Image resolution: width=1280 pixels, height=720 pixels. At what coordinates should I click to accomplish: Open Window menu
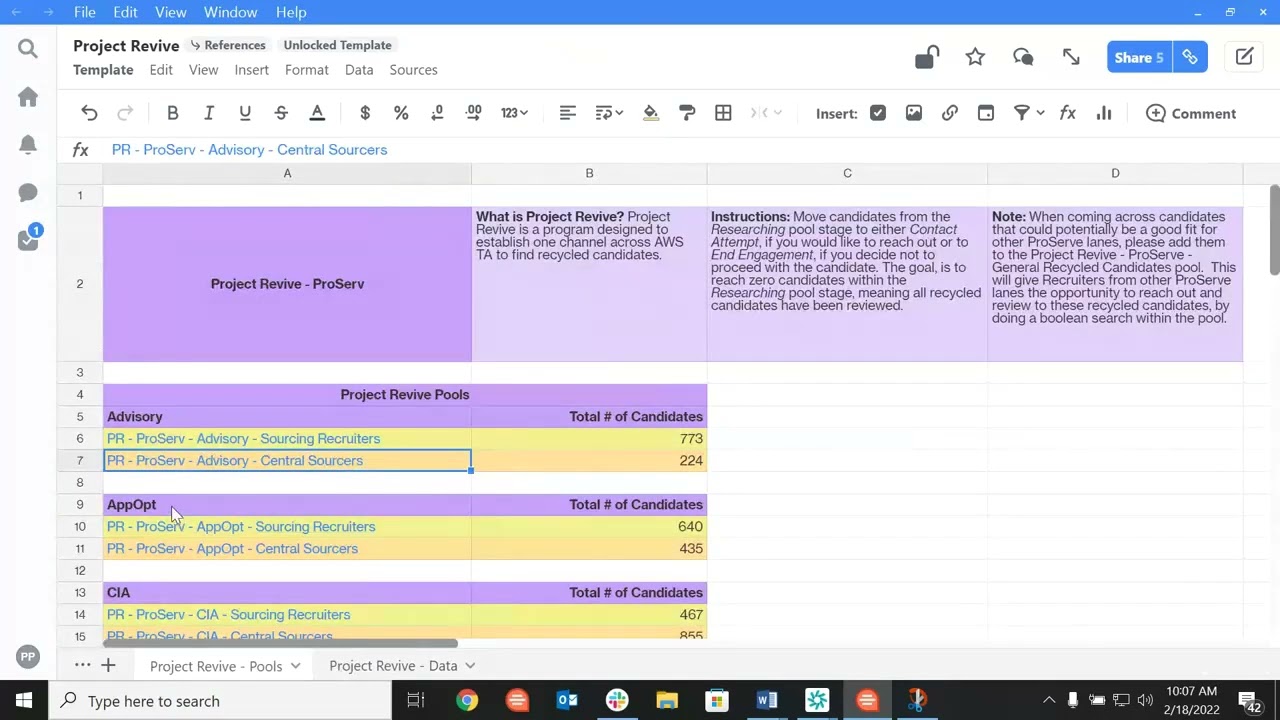coord(230,12)
